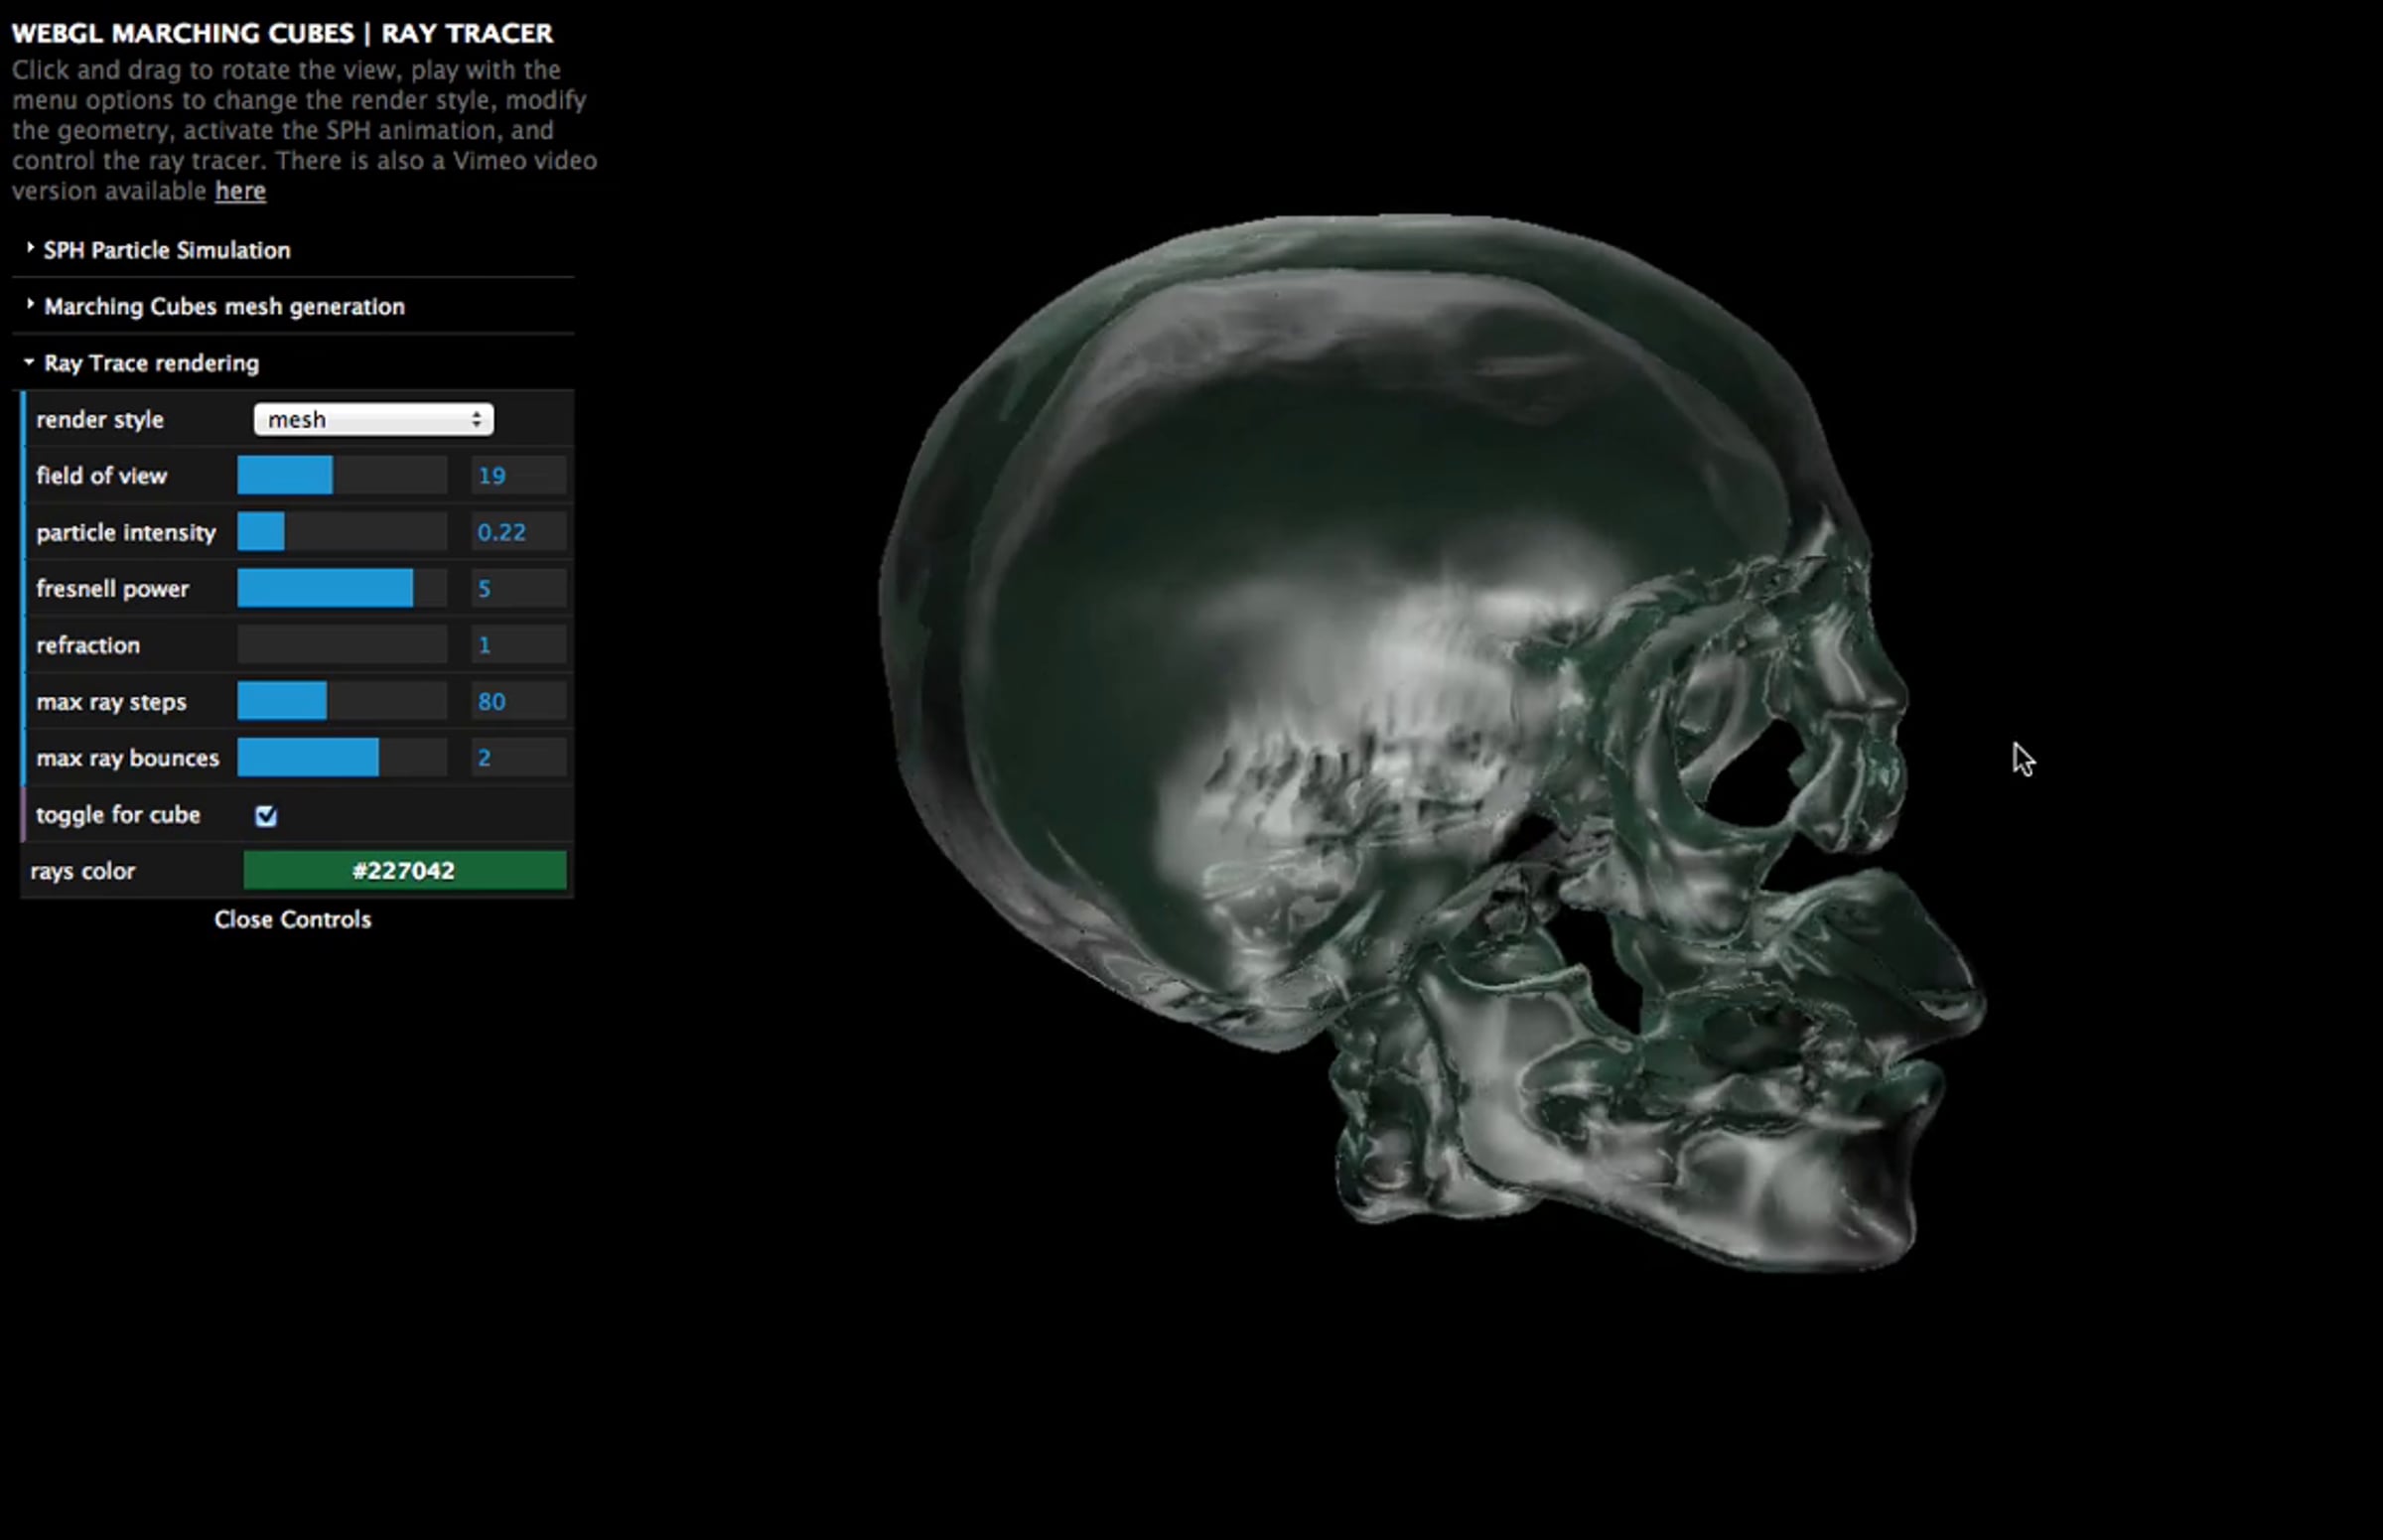Uncheck the toggle for cube checkbox
2383x1540 pixels.
(266, 816)
